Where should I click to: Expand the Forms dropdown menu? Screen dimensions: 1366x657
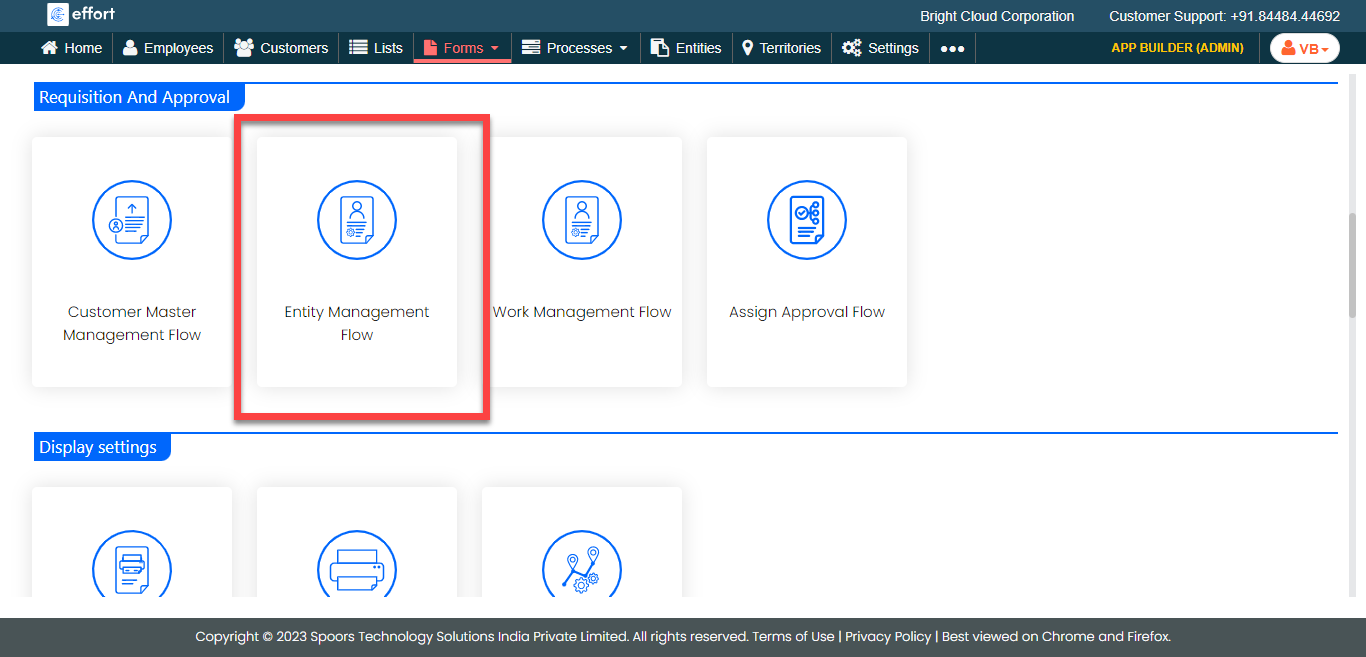point(462,48)
